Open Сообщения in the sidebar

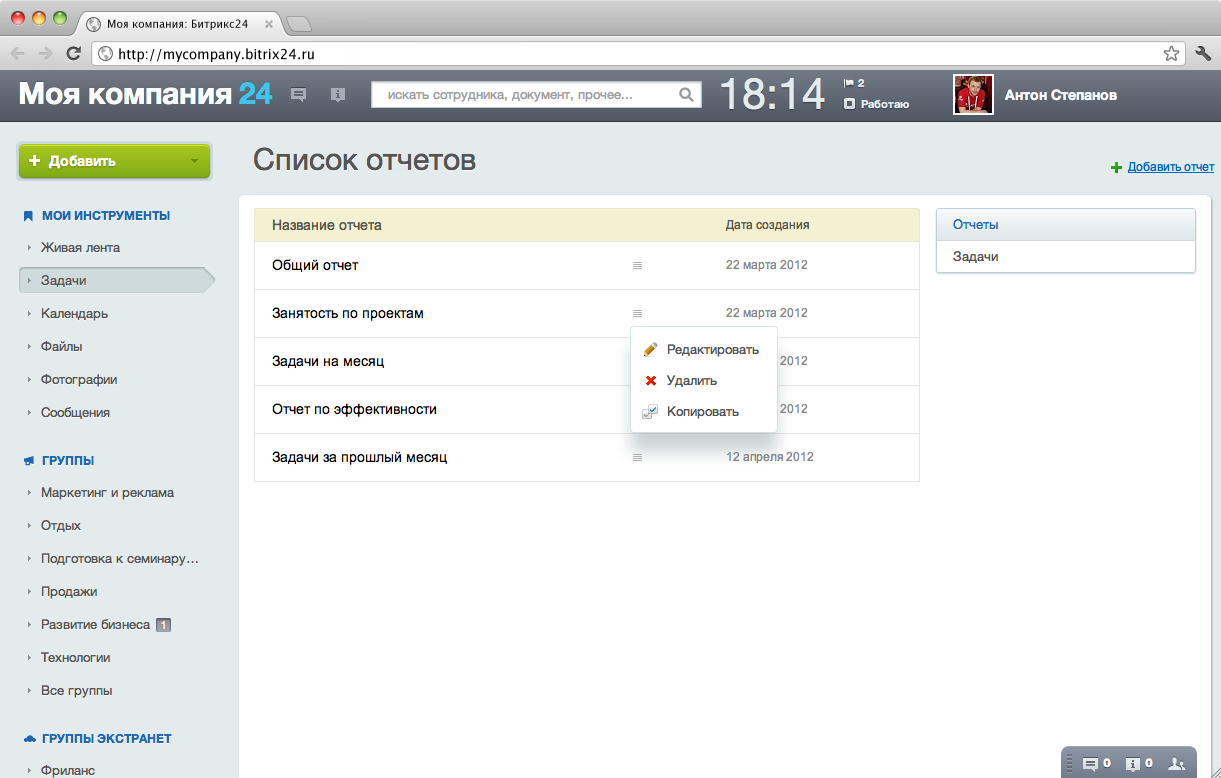click(x=75, y=412)
